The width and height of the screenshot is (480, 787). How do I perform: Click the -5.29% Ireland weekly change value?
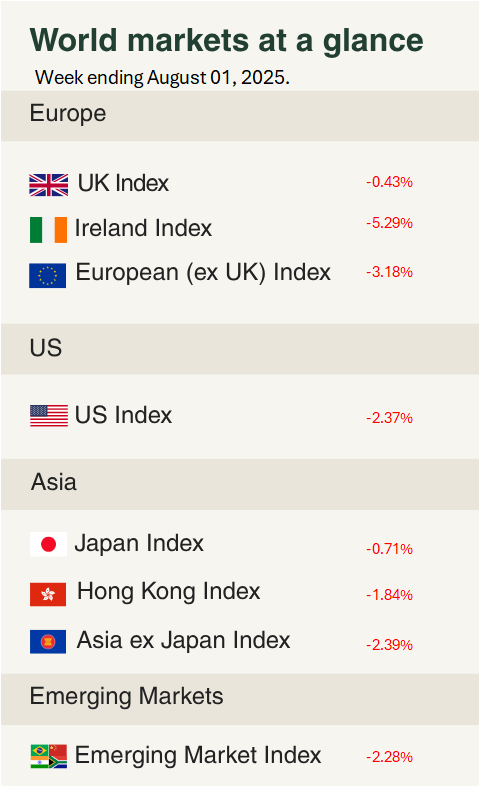389,223
